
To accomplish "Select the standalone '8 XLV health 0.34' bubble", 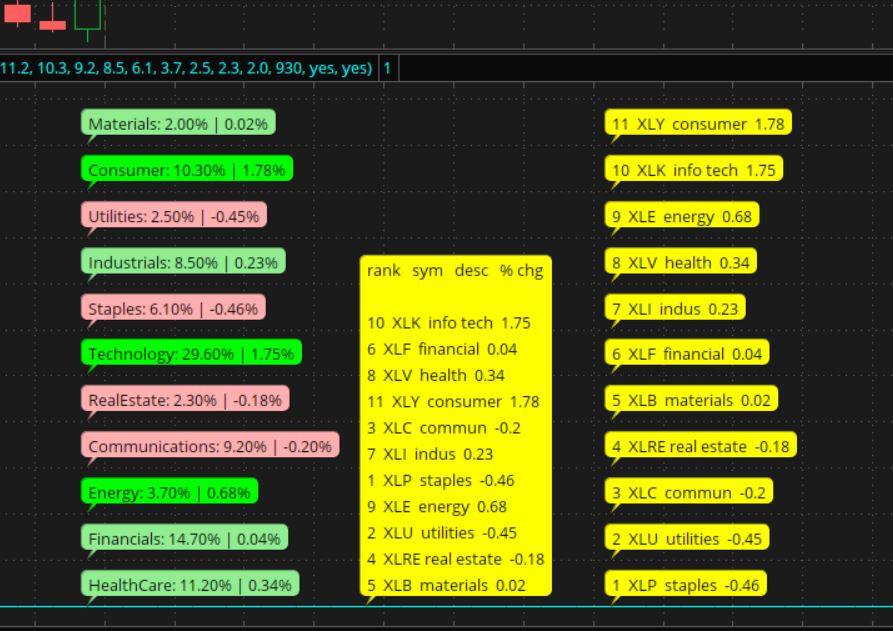I will (x=681, y=262).
